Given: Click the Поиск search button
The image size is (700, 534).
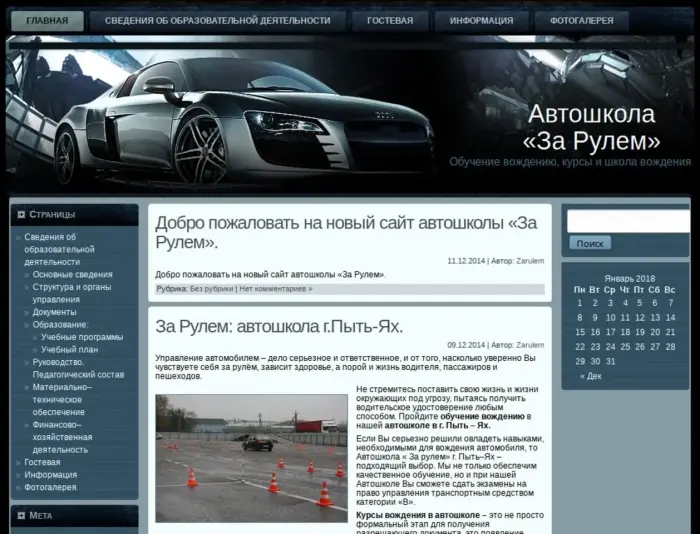Looking at the screenshot, I should [x=590, y=243].
